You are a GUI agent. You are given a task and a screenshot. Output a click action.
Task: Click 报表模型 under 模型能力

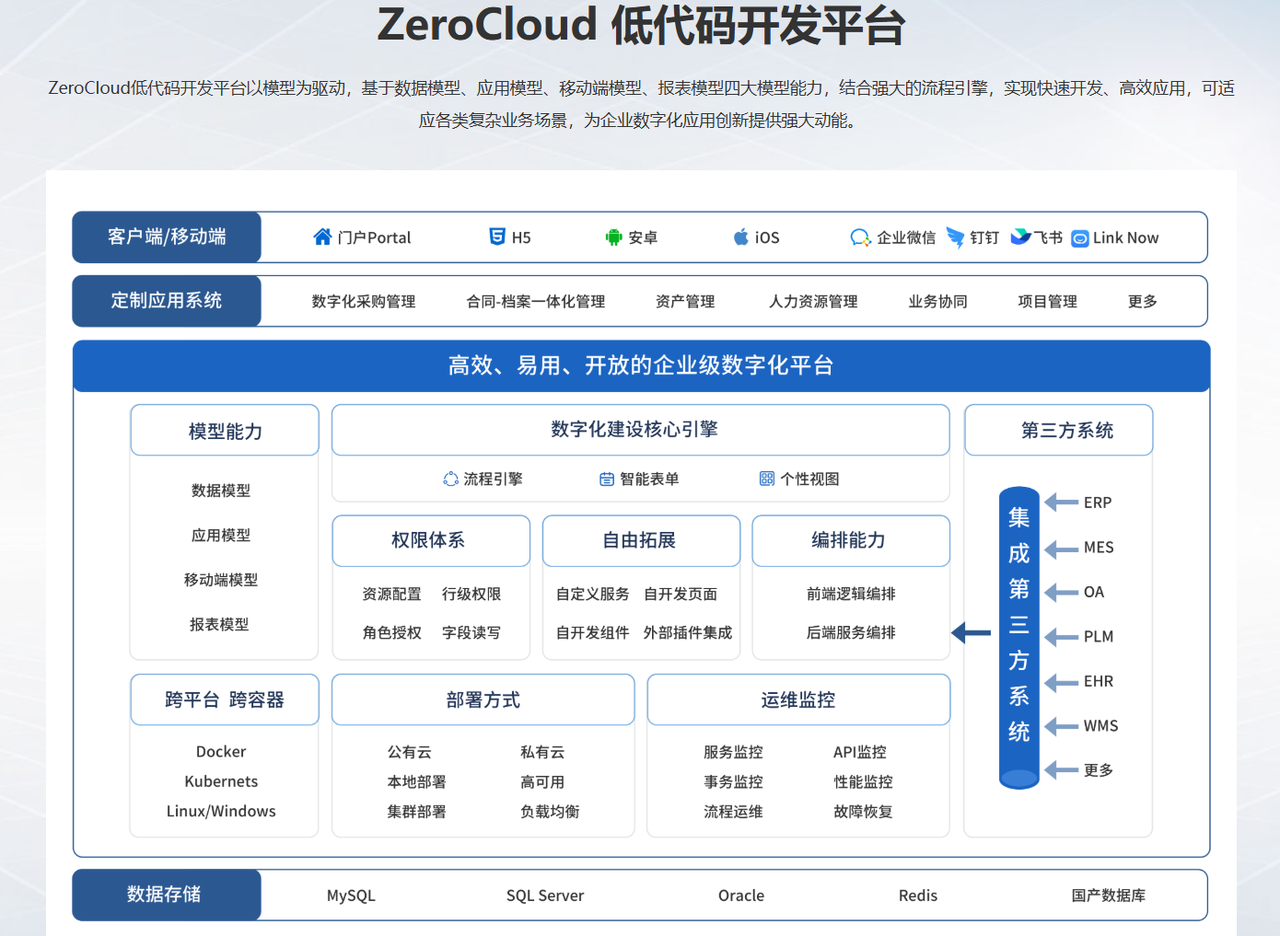tap(220, 624)
